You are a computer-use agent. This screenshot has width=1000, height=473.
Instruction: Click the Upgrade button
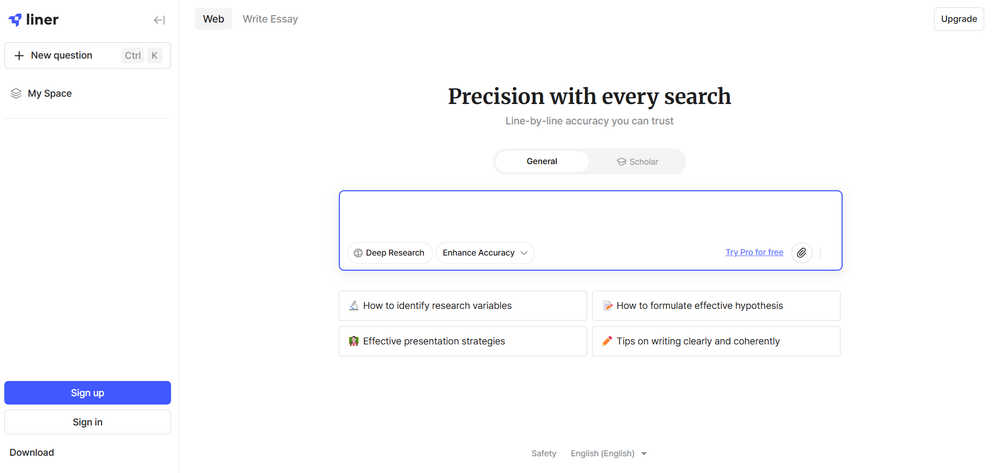point(958,19)
